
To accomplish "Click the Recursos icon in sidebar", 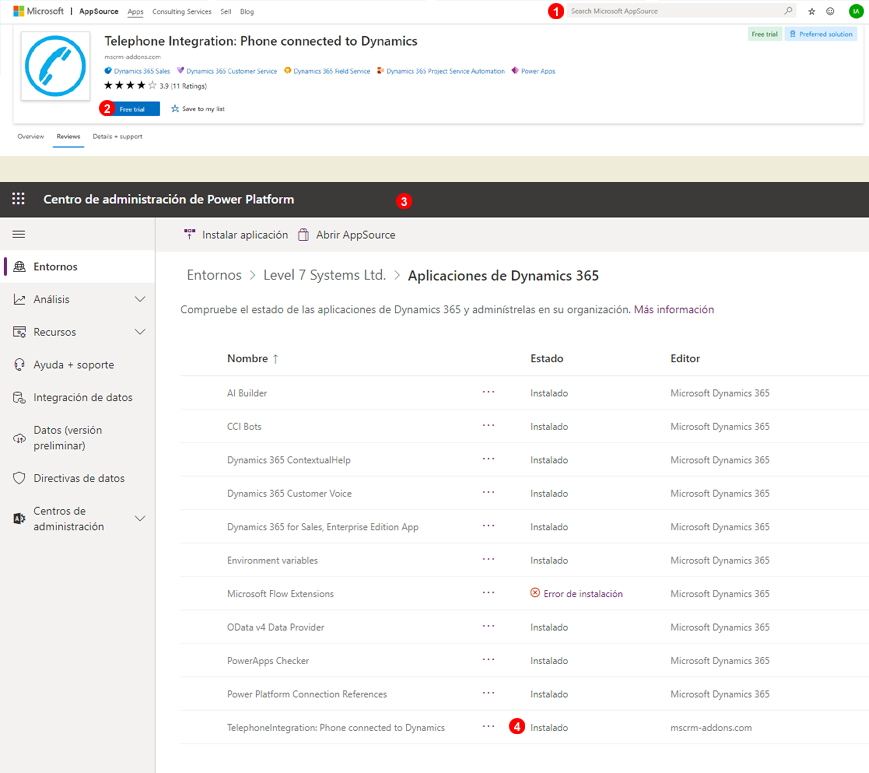I will 19,332.
